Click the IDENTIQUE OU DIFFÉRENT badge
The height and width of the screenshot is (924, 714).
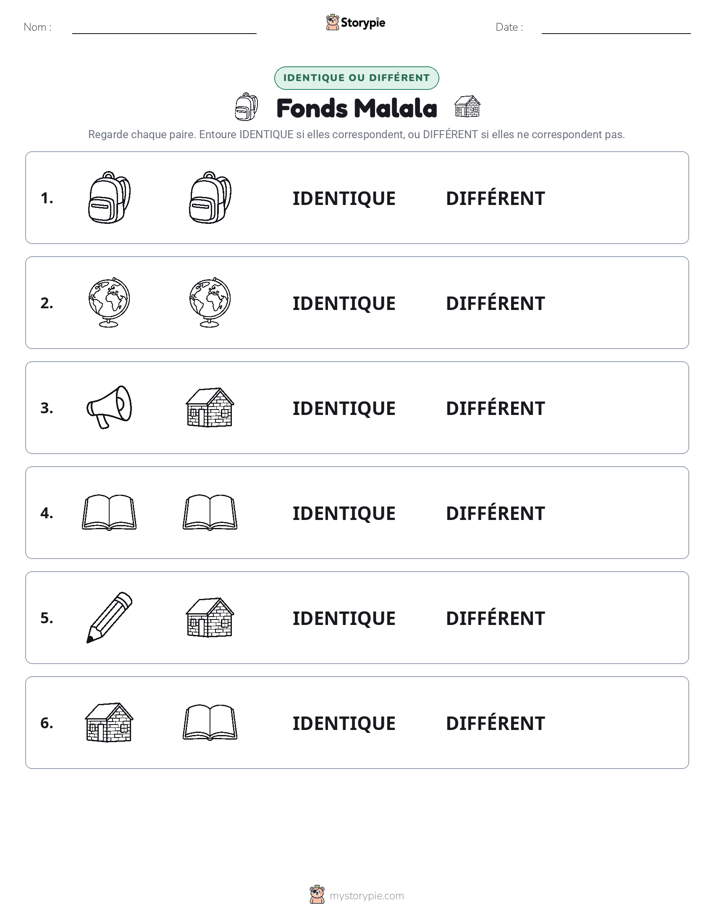click(x=356, y=78)
